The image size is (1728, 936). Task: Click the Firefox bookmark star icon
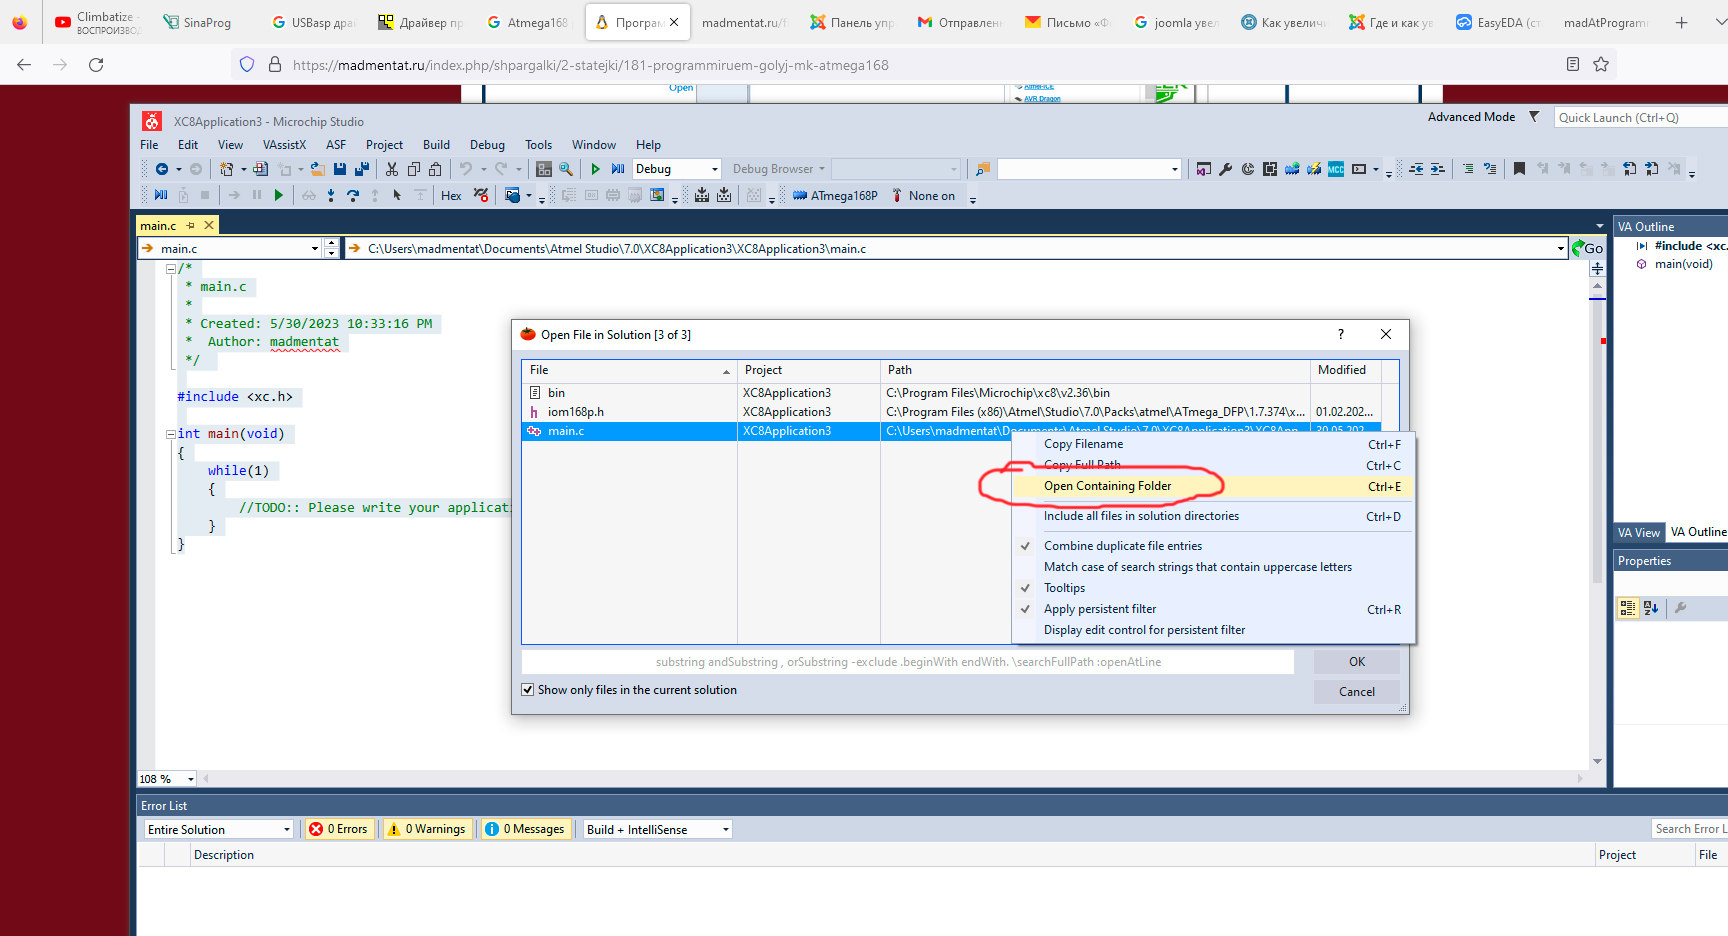click(1601, 64)
